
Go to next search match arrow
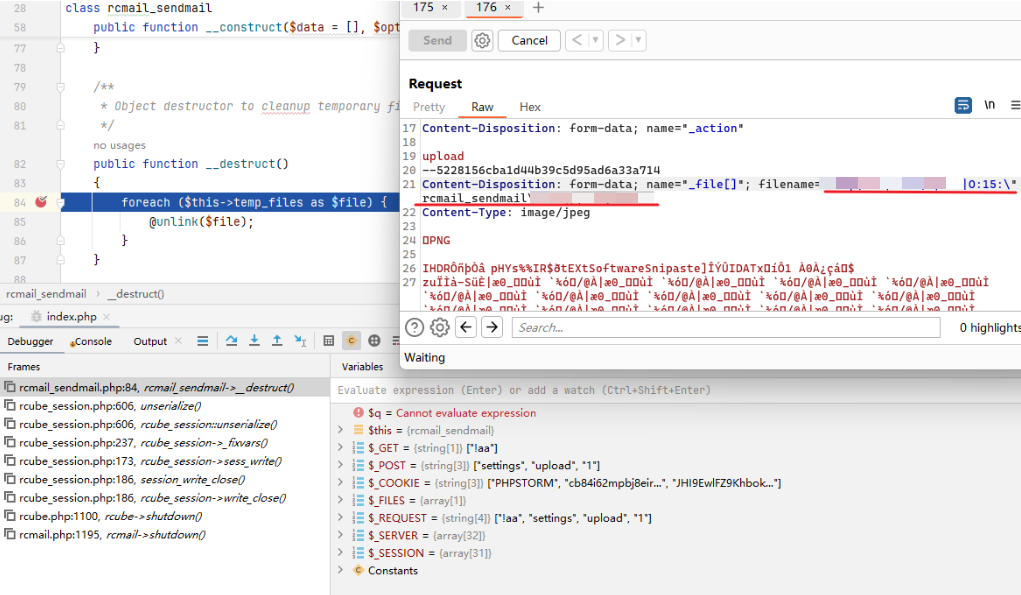tap(492, 327)
